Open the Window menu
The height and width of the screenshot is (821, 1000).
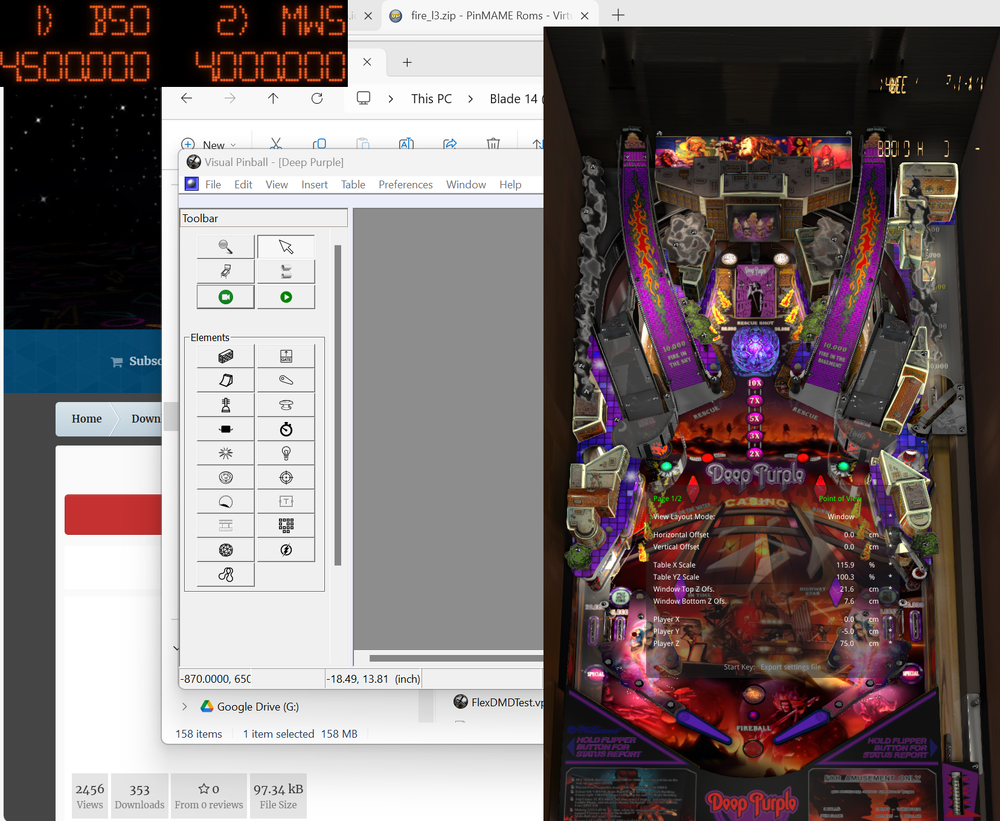pos(466,184)
